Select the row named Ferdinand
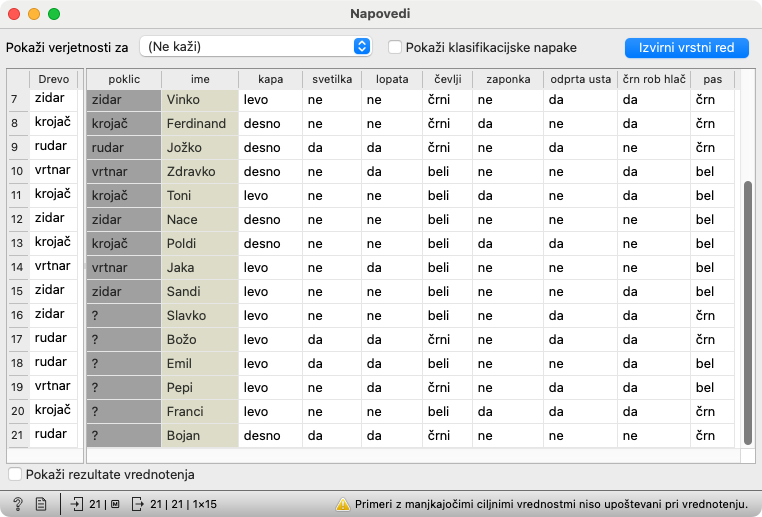Image resolution: width=762 pixels, height=517 pixels. (197, 124)
